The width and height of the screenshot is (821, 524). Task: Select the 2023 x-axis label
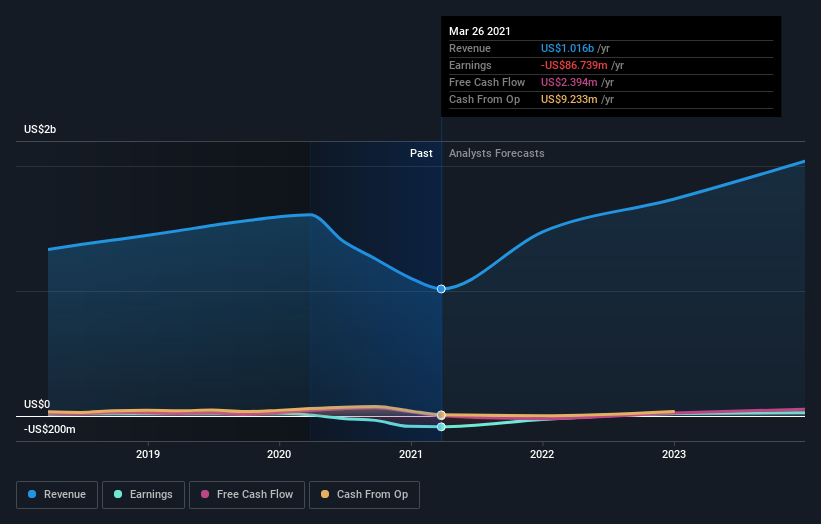[674, 454]
